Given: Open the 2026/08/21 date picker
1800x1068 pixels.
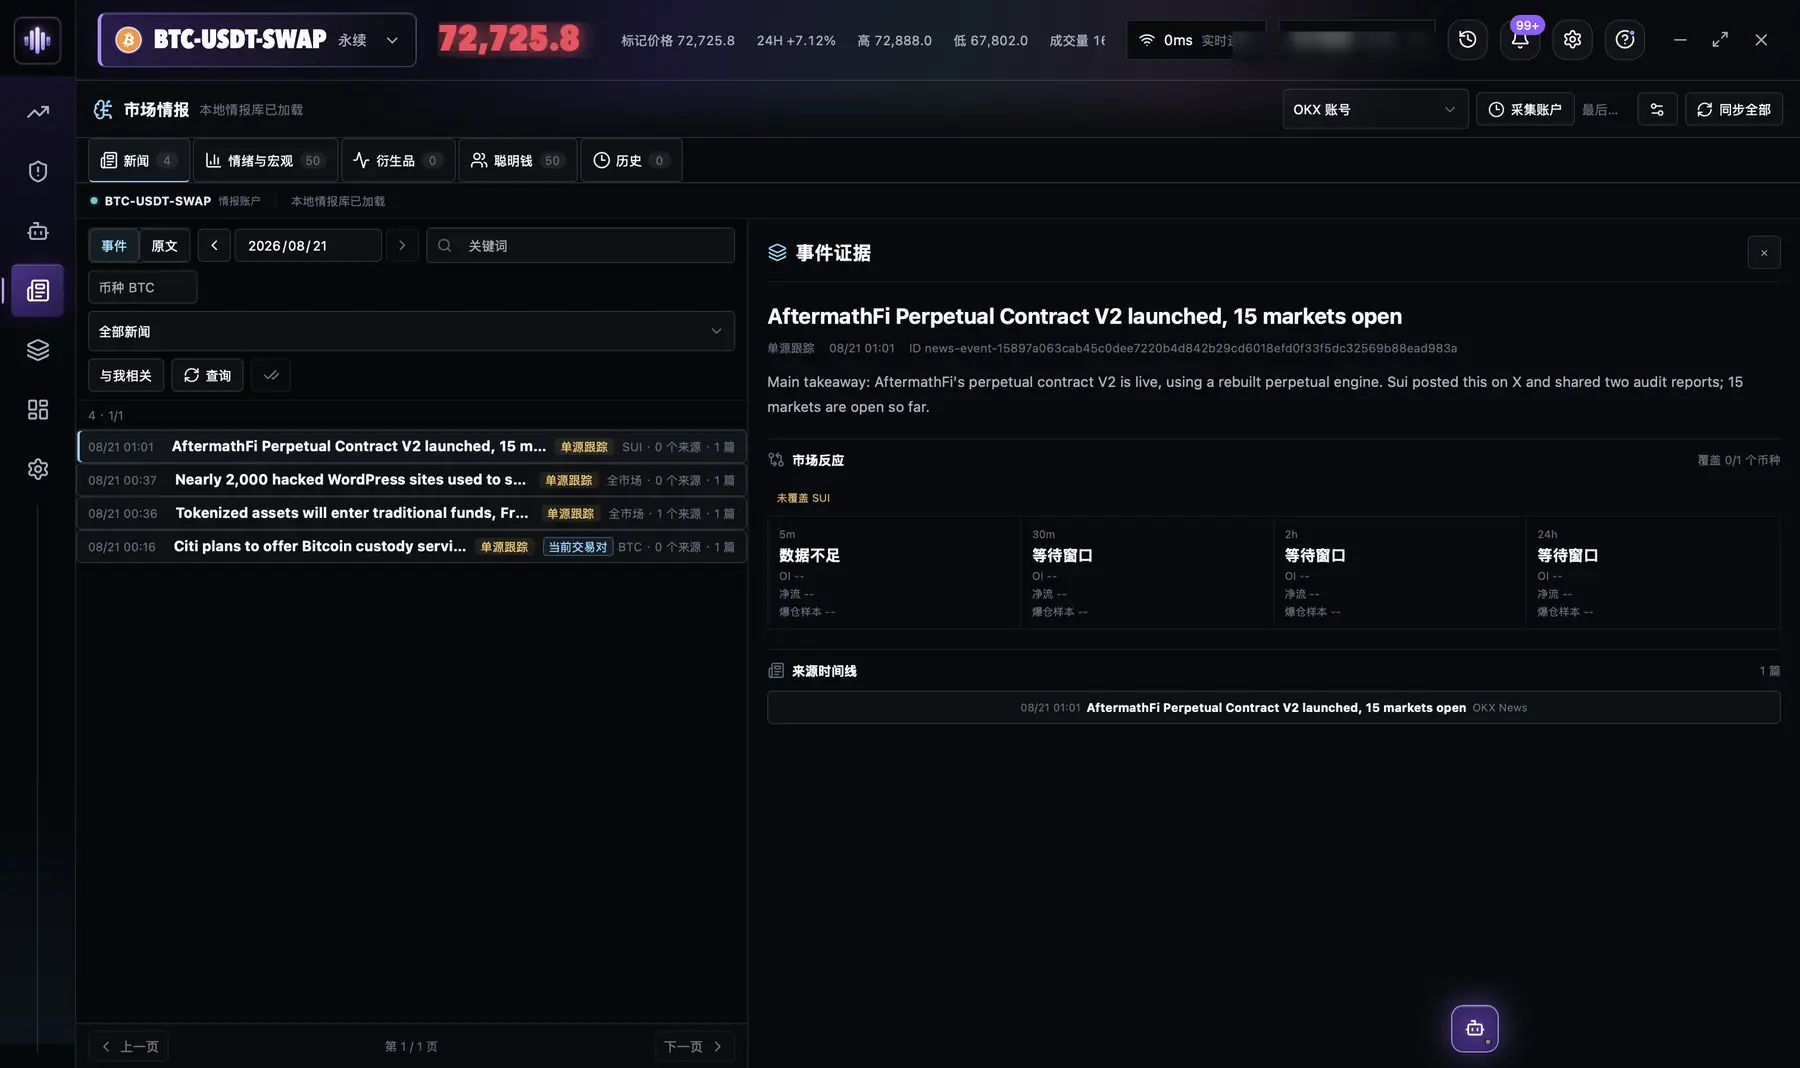Looking at the screenshot, I should (308, 245).
